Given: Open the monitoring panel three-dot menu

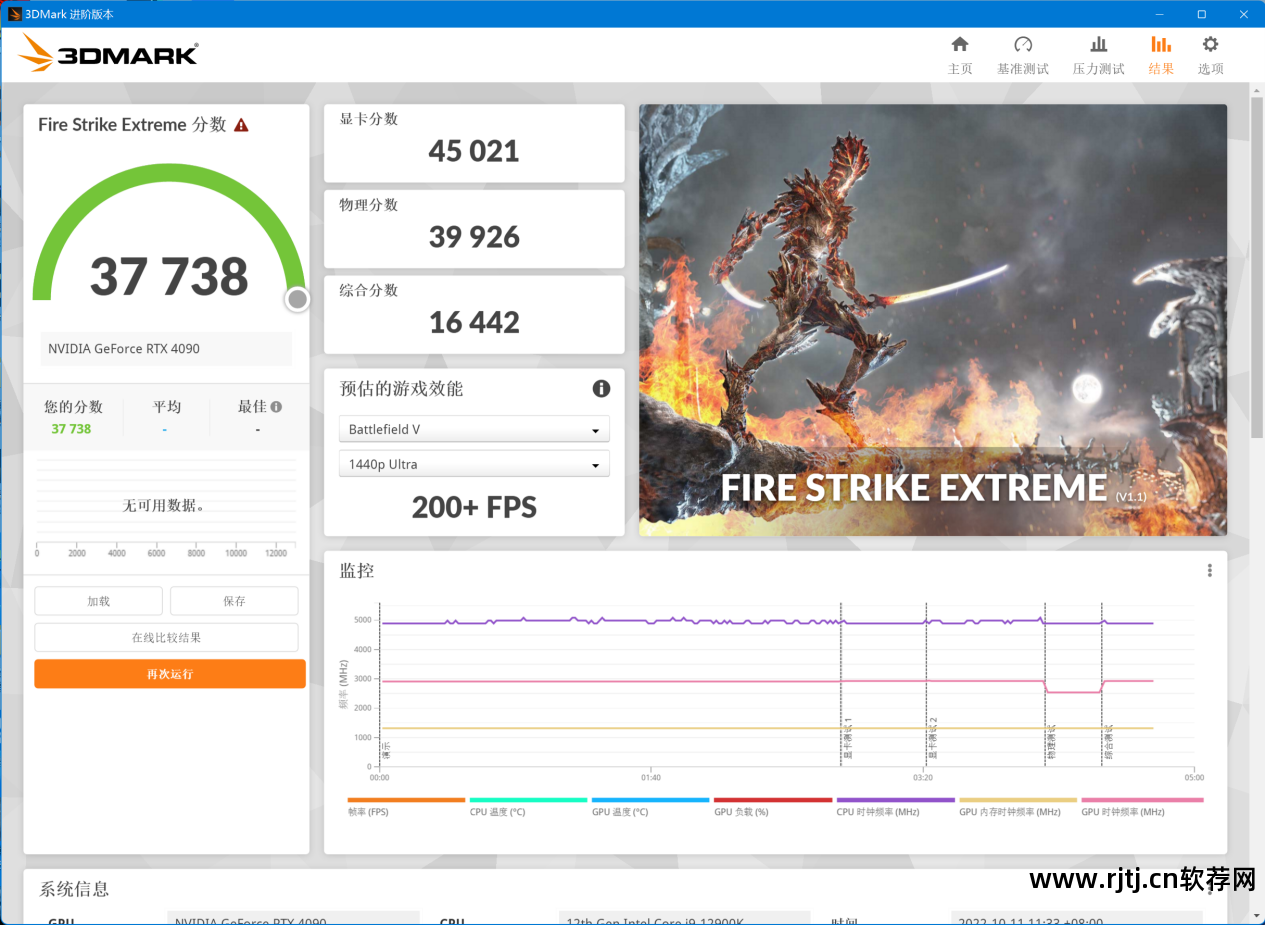Looking at the screenshot, I should click(x=1209, y=570).
